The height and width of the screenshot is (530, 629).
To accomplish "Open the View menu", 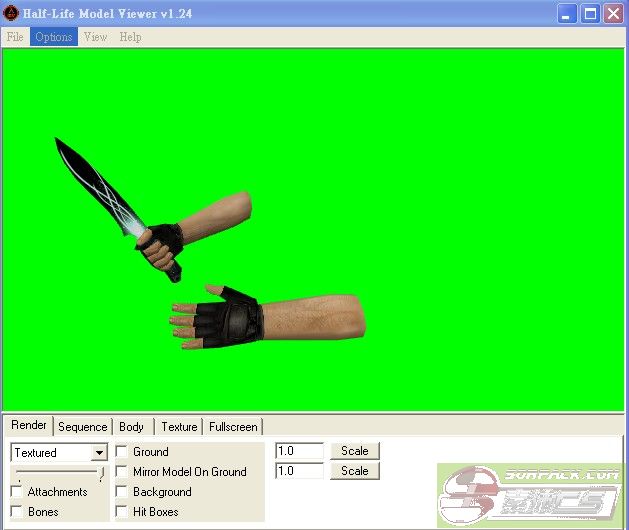I will (x=95, y=37).
